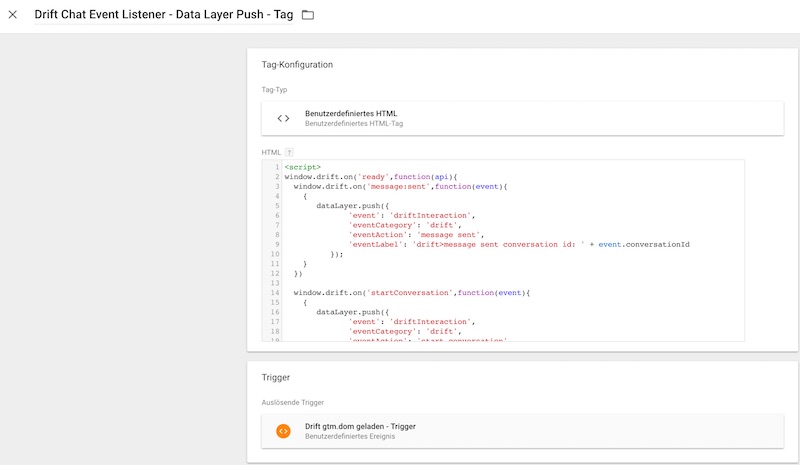Viewport: 800px width, 465px height.
Task: Click line 17 'driftInteraction' event code
Action: pyautogui.click(x=412, y=322)
